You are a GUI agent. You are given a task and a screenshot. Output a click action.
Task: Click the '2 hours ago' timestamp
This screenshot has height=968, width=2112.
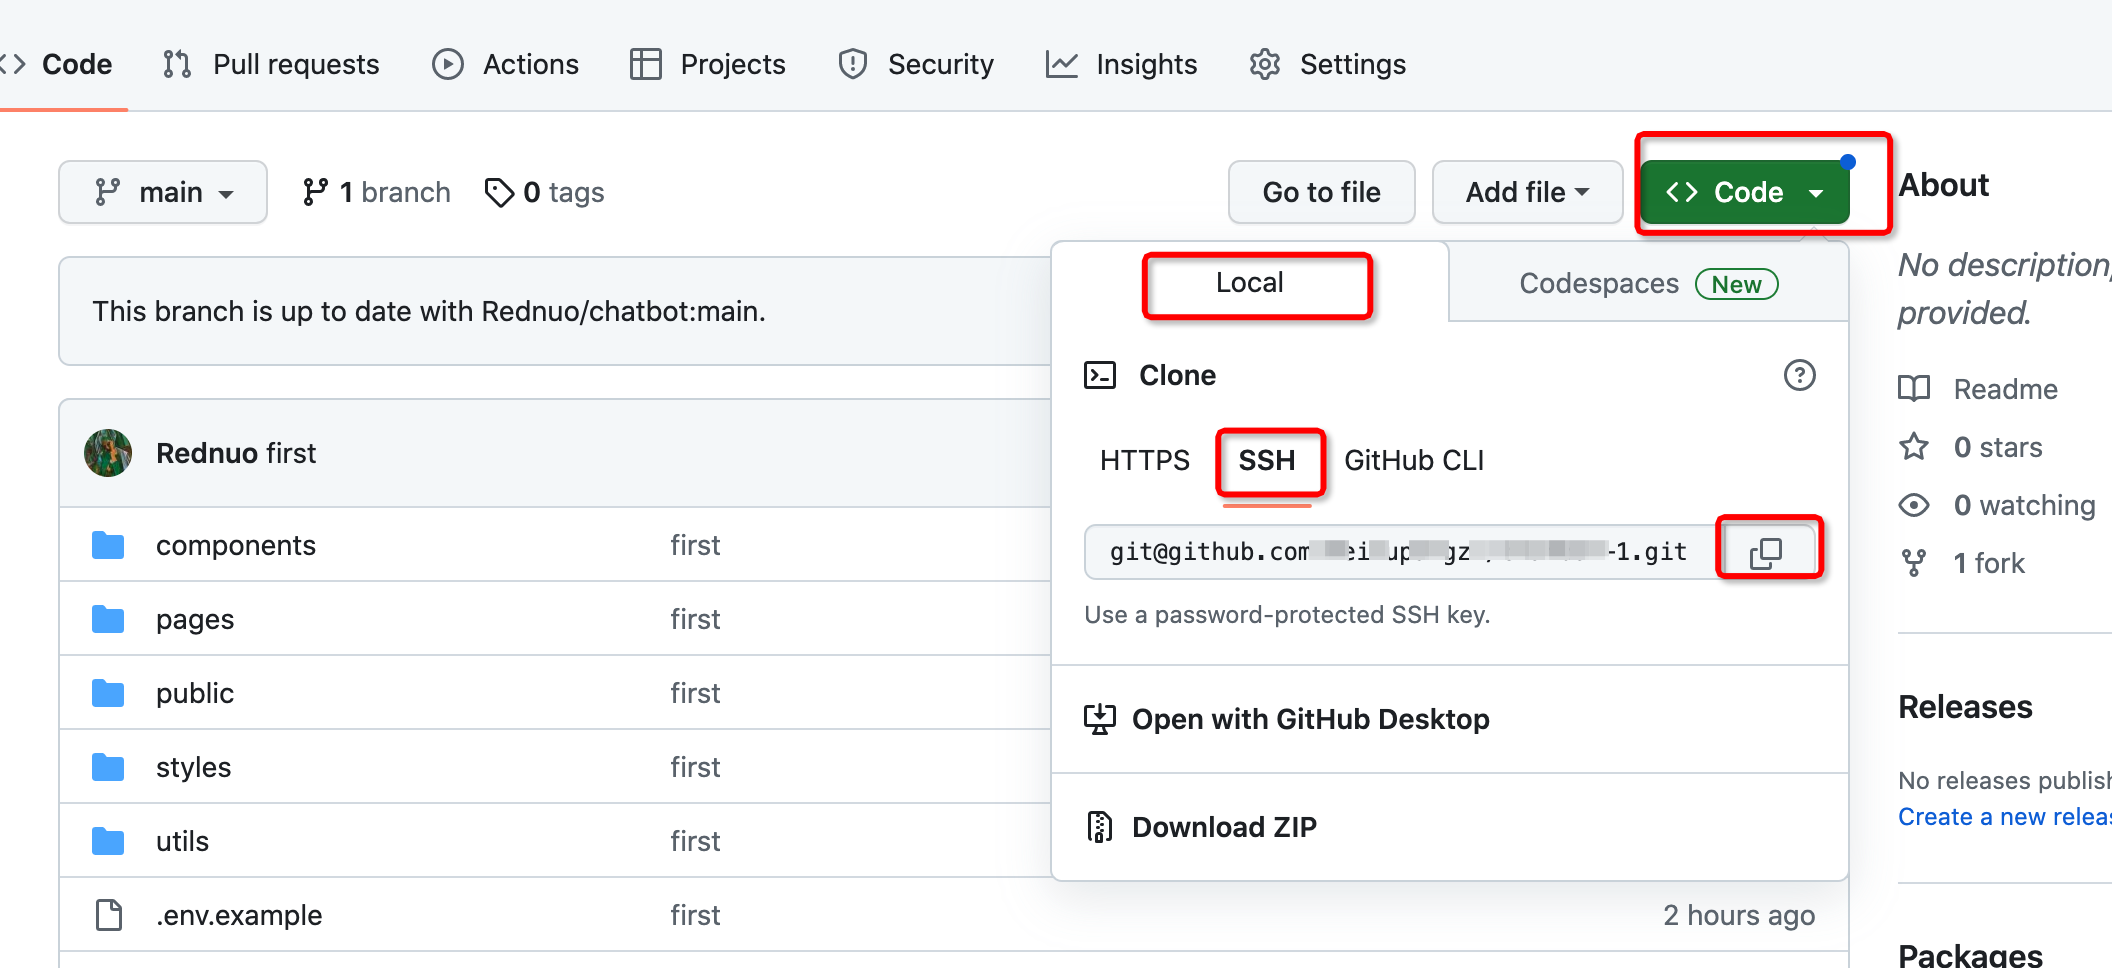(1738, 915)
